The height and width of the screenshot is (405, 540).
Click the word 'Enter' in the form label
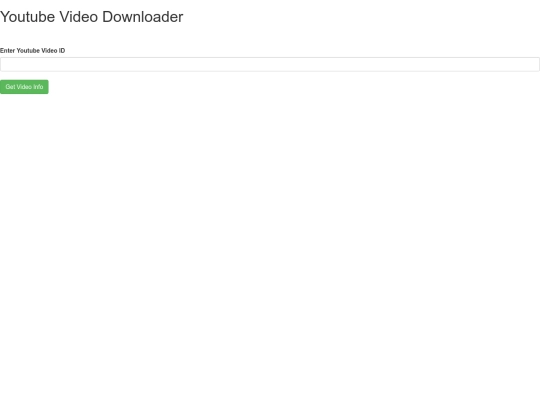pyautogui.click(x=7, y=51)
